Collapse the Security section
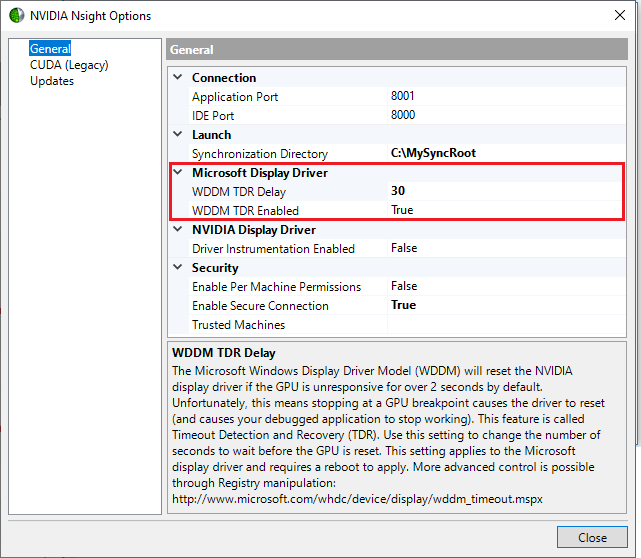 pos(177,267)
